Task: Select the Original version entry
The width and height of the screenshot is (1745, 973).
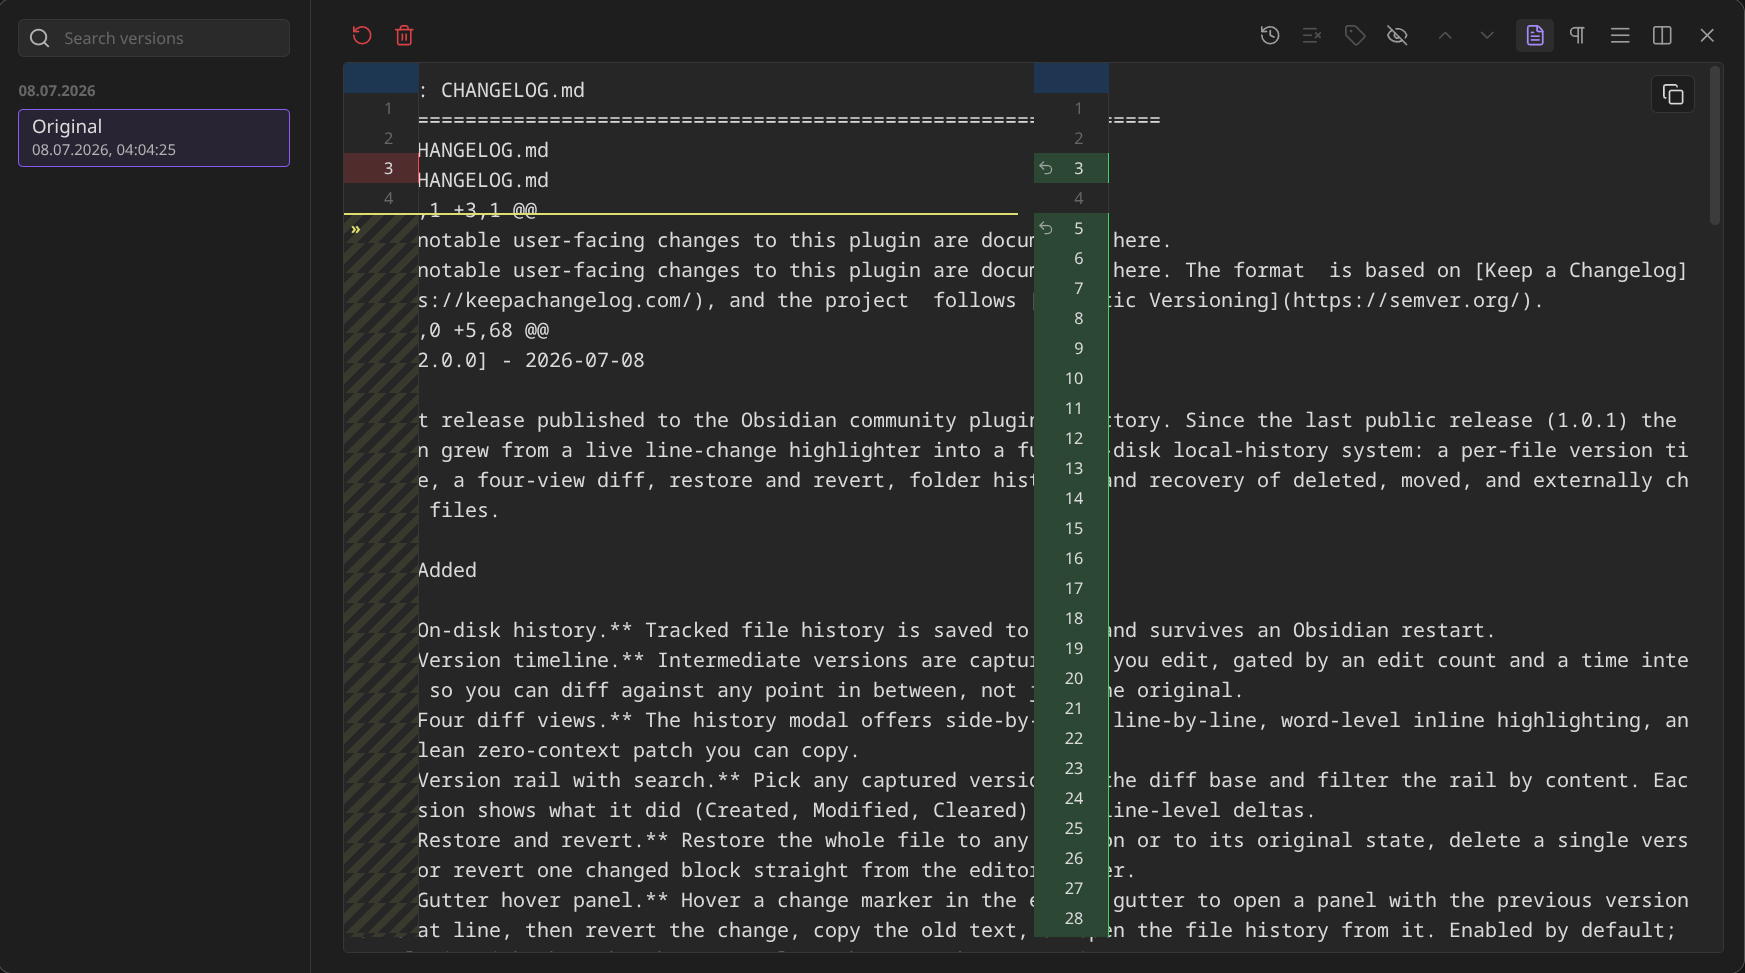Action: point(154,138)
